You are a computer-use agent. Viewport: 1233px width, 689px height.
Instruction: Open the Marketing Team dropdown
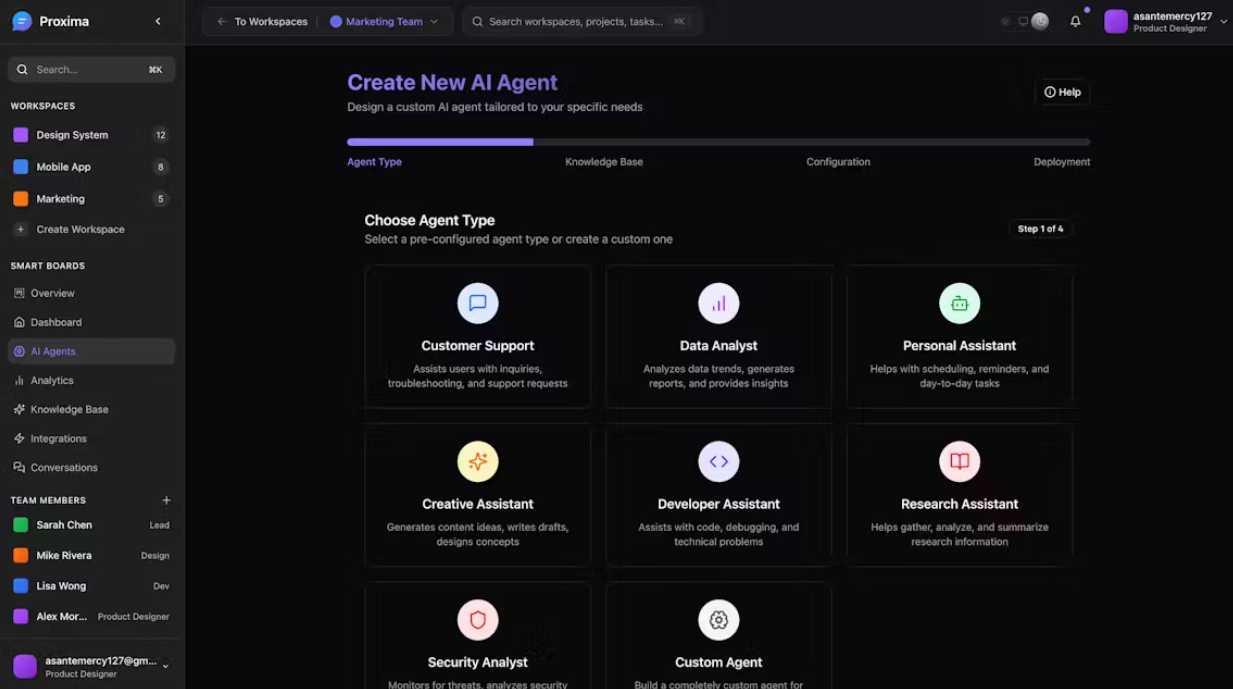pyautogui.click(x=384, y=21)
